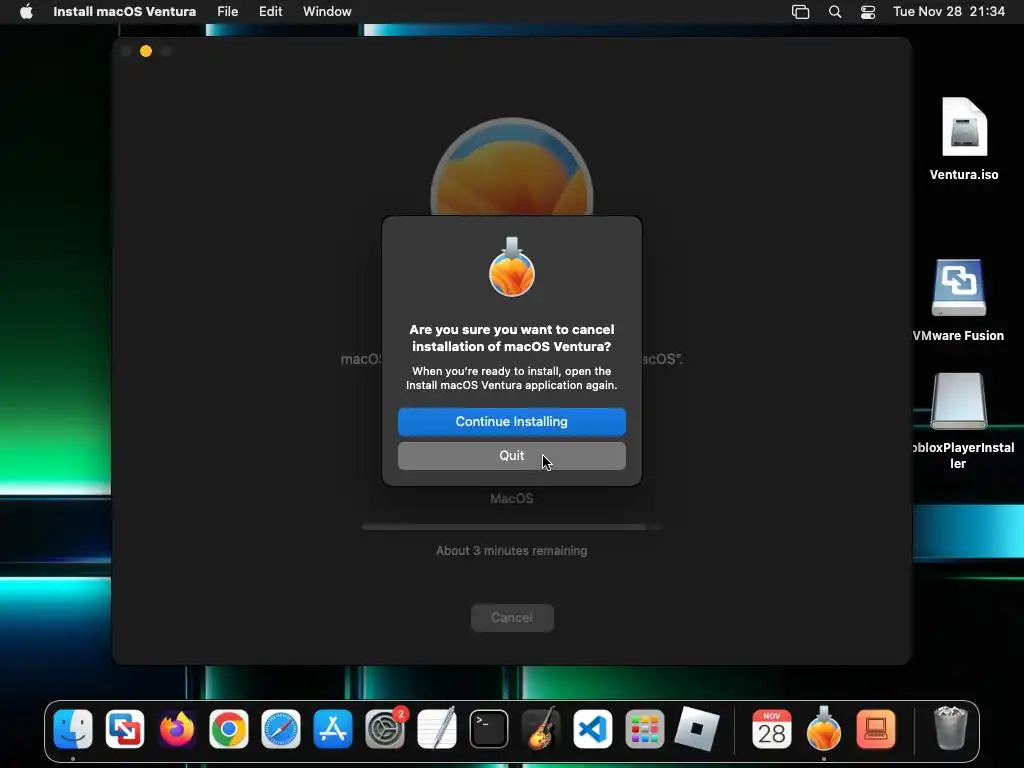
Task: Choose Continue Installing in the dialog
Action: click(511, 422)
